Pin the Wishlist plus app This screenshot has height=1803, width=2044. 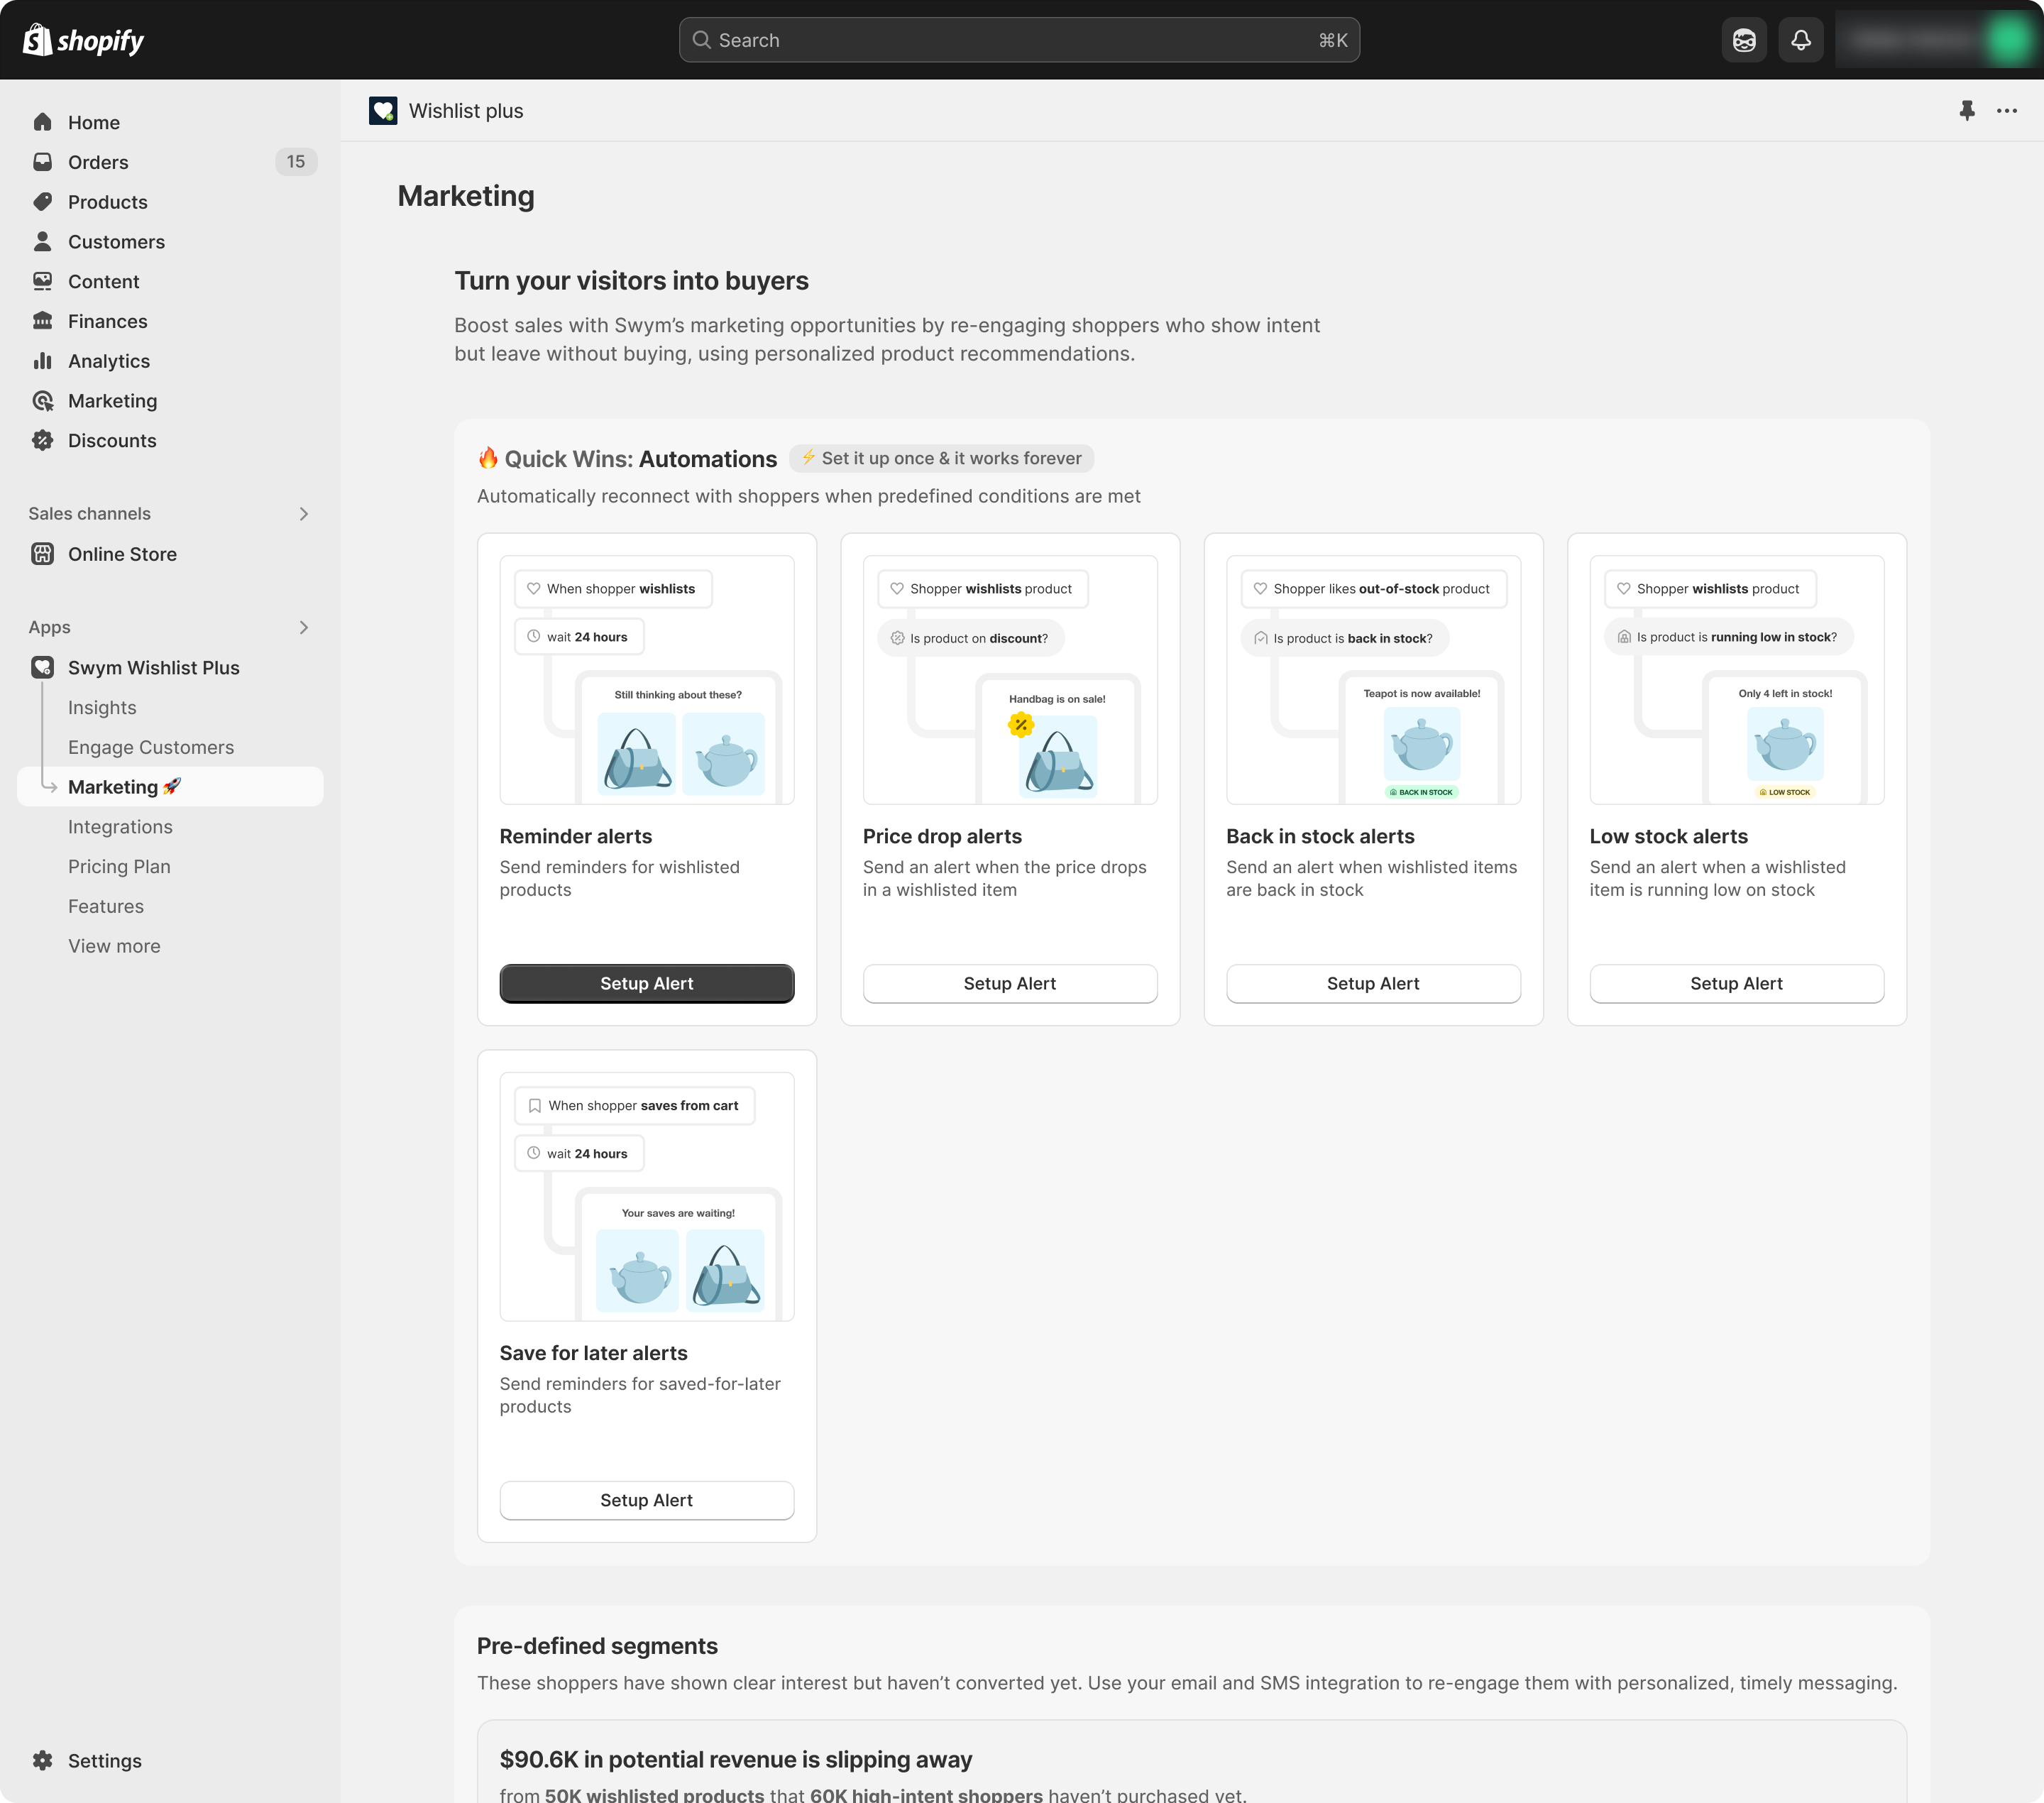(1966, 111)
